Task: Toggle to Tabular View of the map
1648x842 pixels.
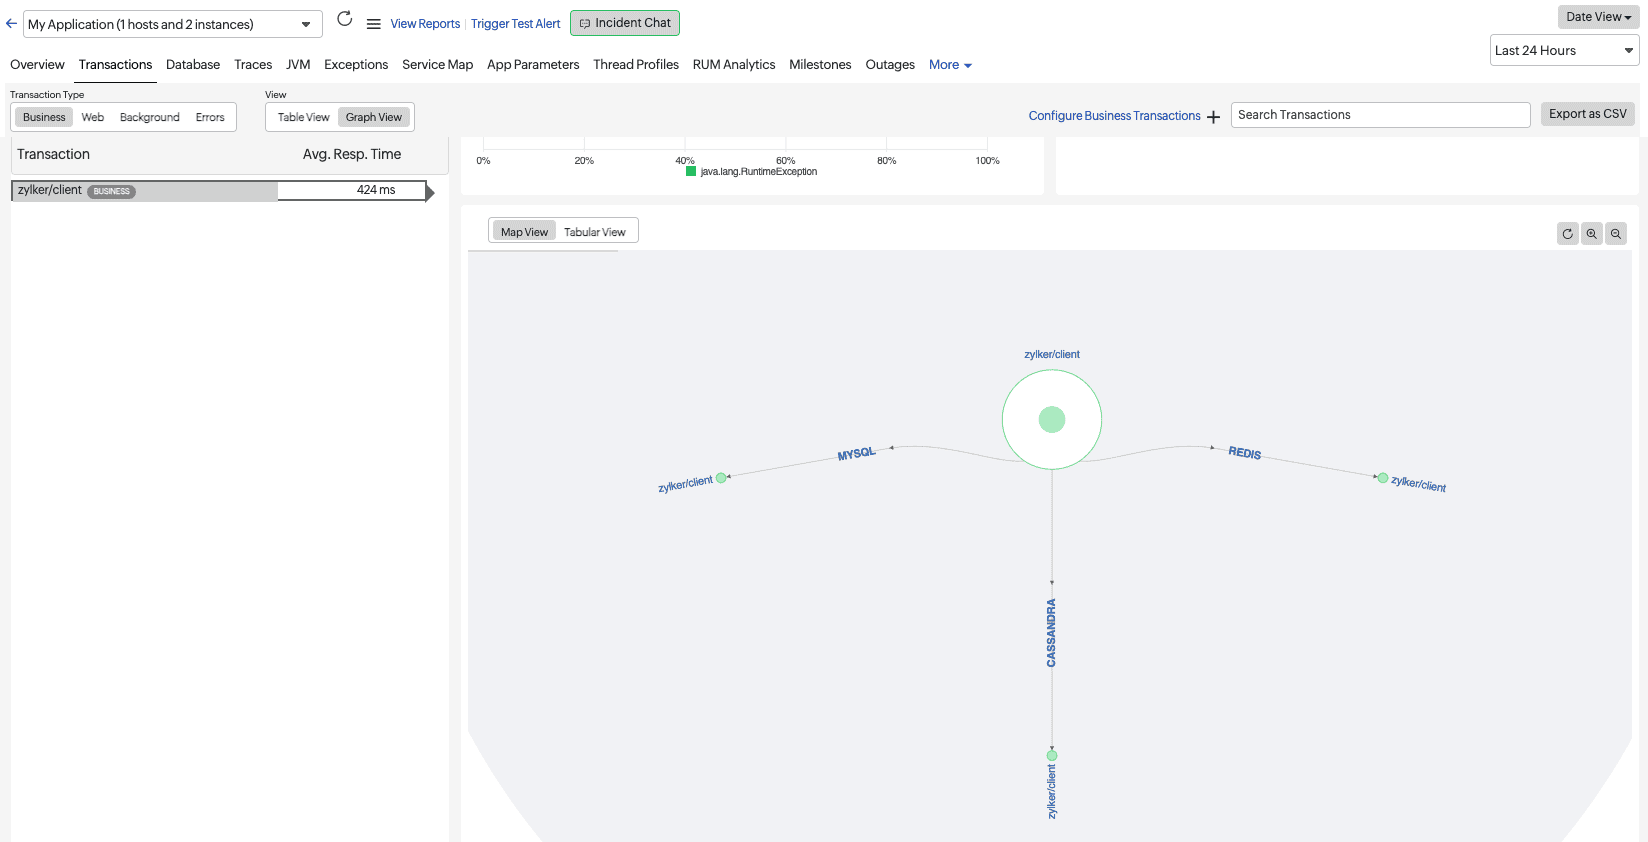Action: click(x=594, y=232)
